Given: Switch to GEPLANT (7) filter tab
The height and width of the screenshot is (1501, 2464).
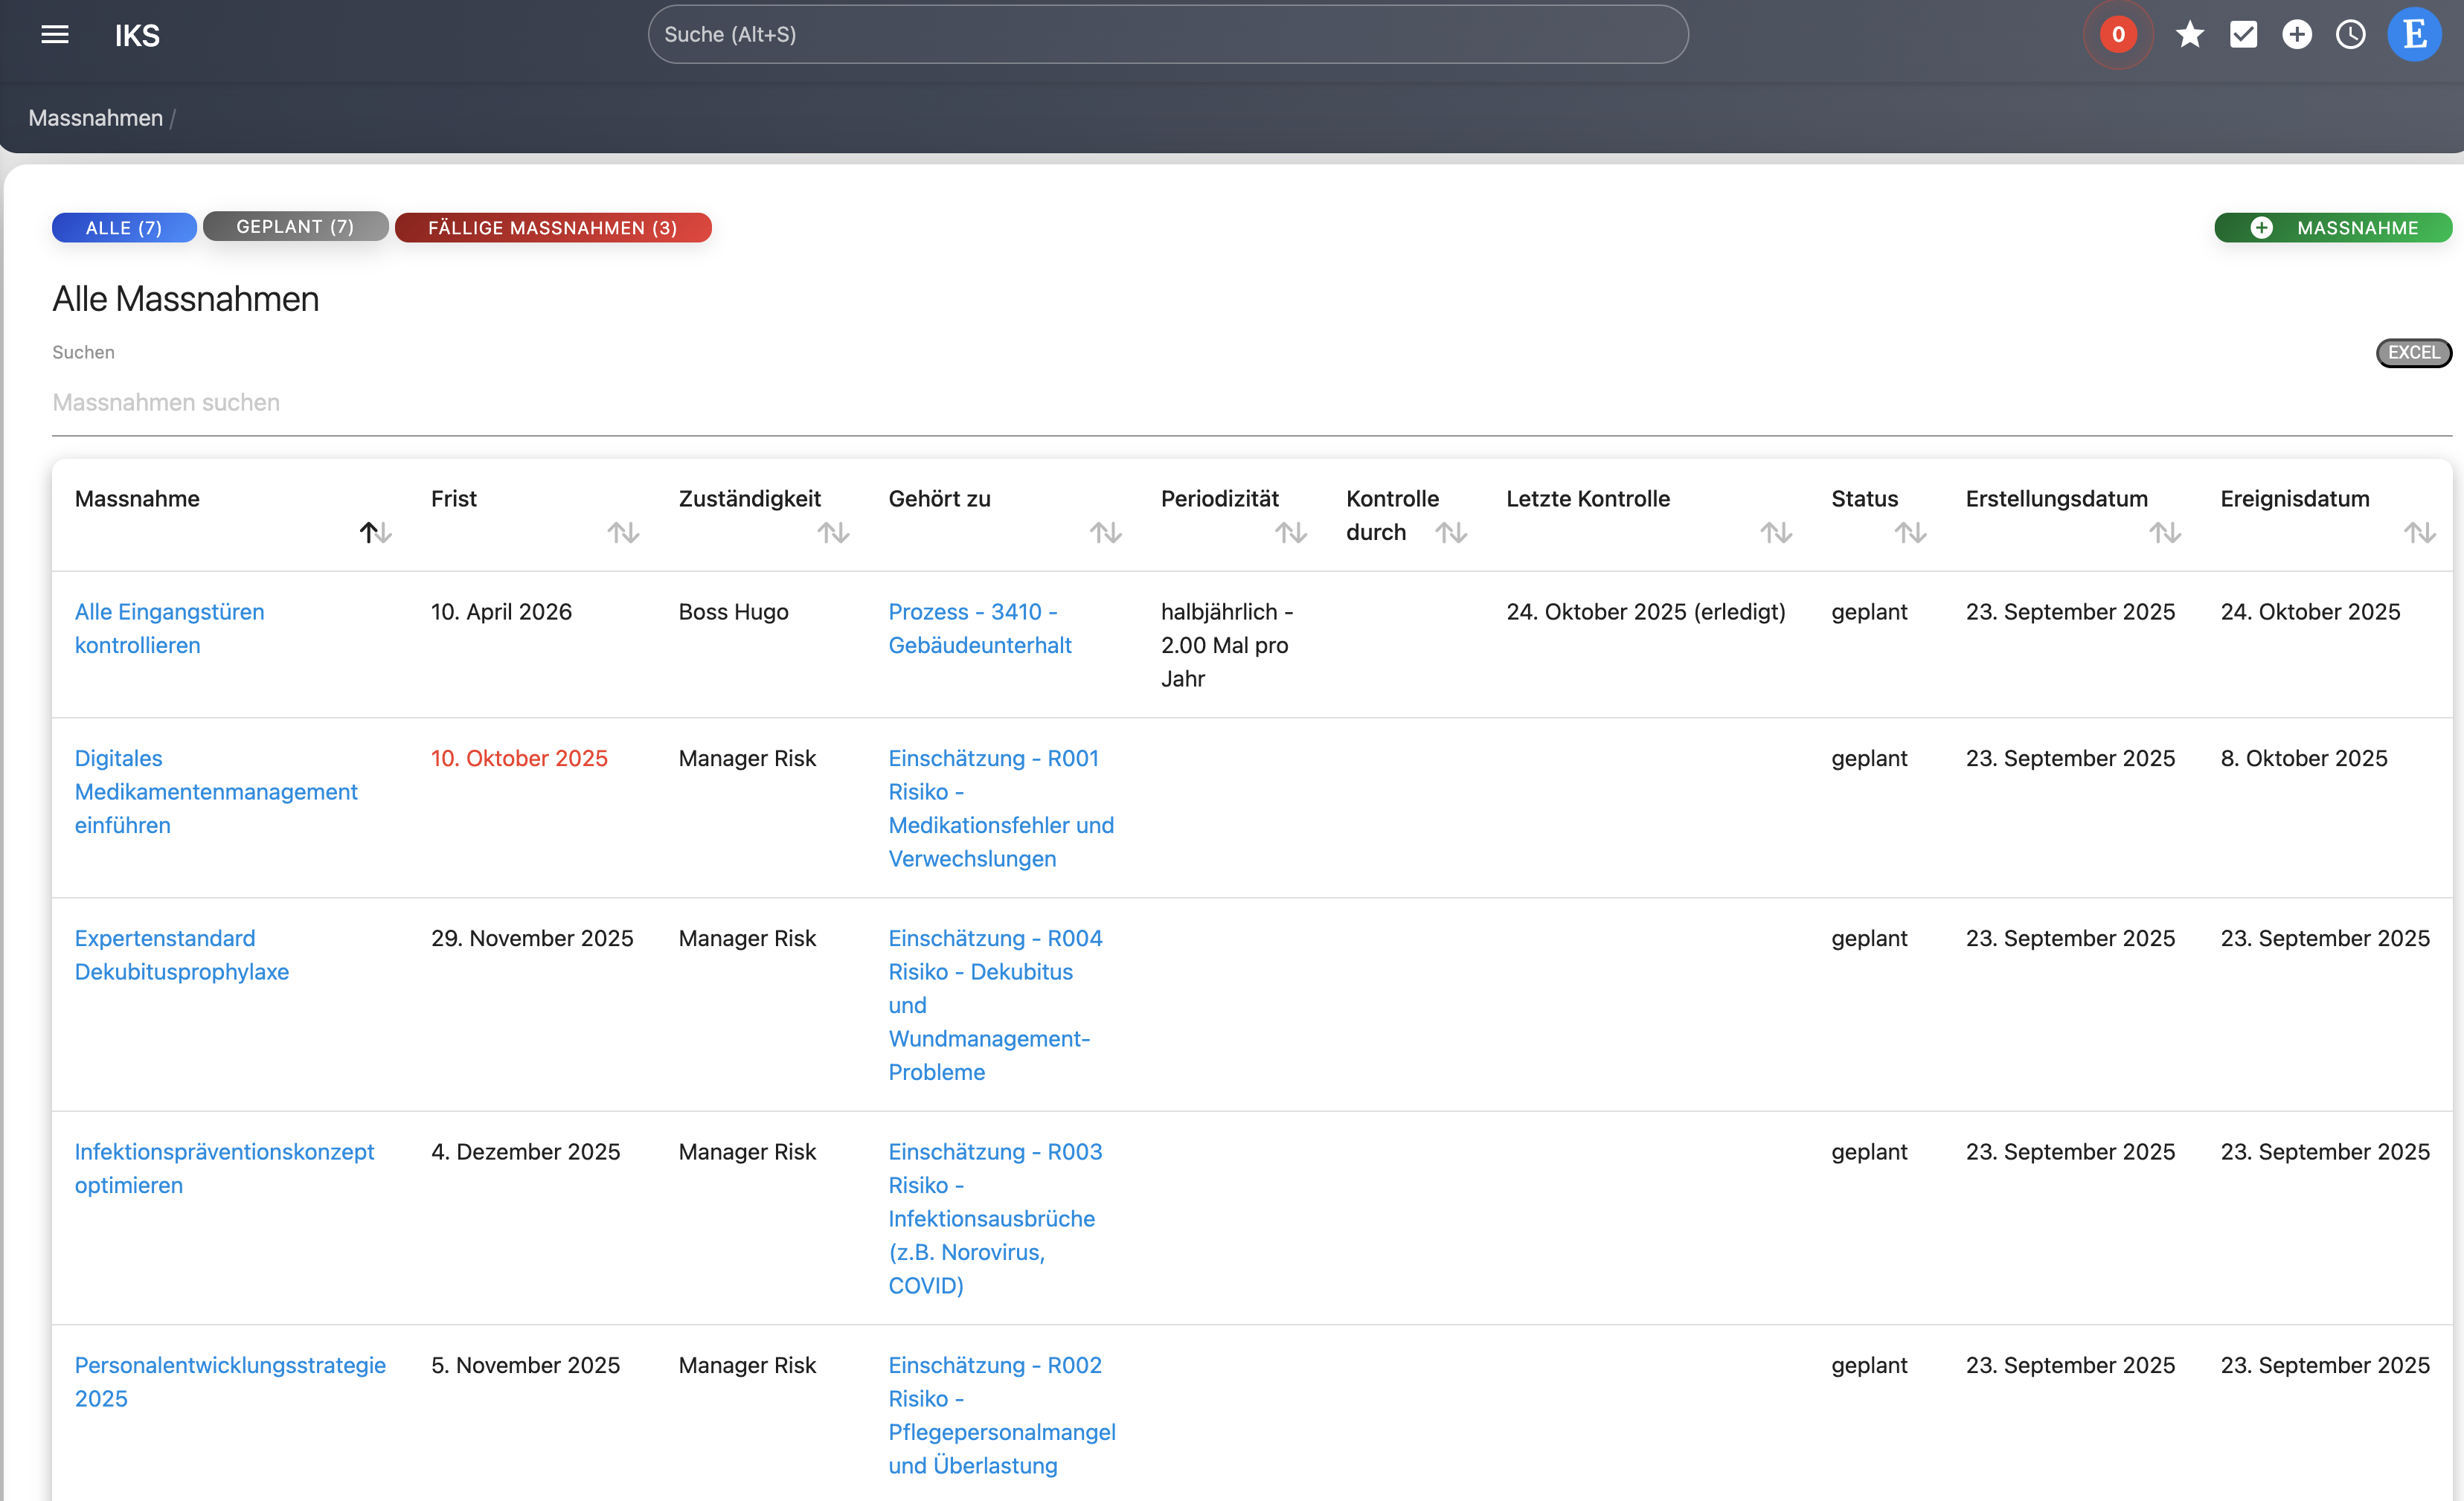Looking at the screenshot, I should 295,227.
